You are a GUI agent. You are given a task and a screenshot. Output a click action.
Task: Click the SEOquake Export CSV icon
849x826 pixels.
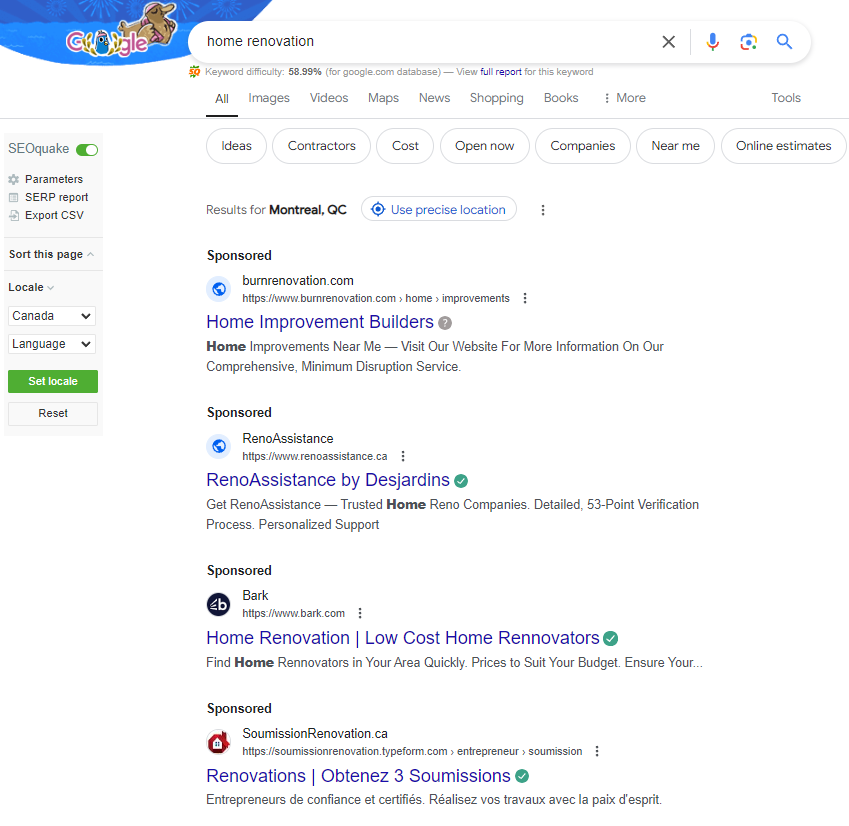14,215
